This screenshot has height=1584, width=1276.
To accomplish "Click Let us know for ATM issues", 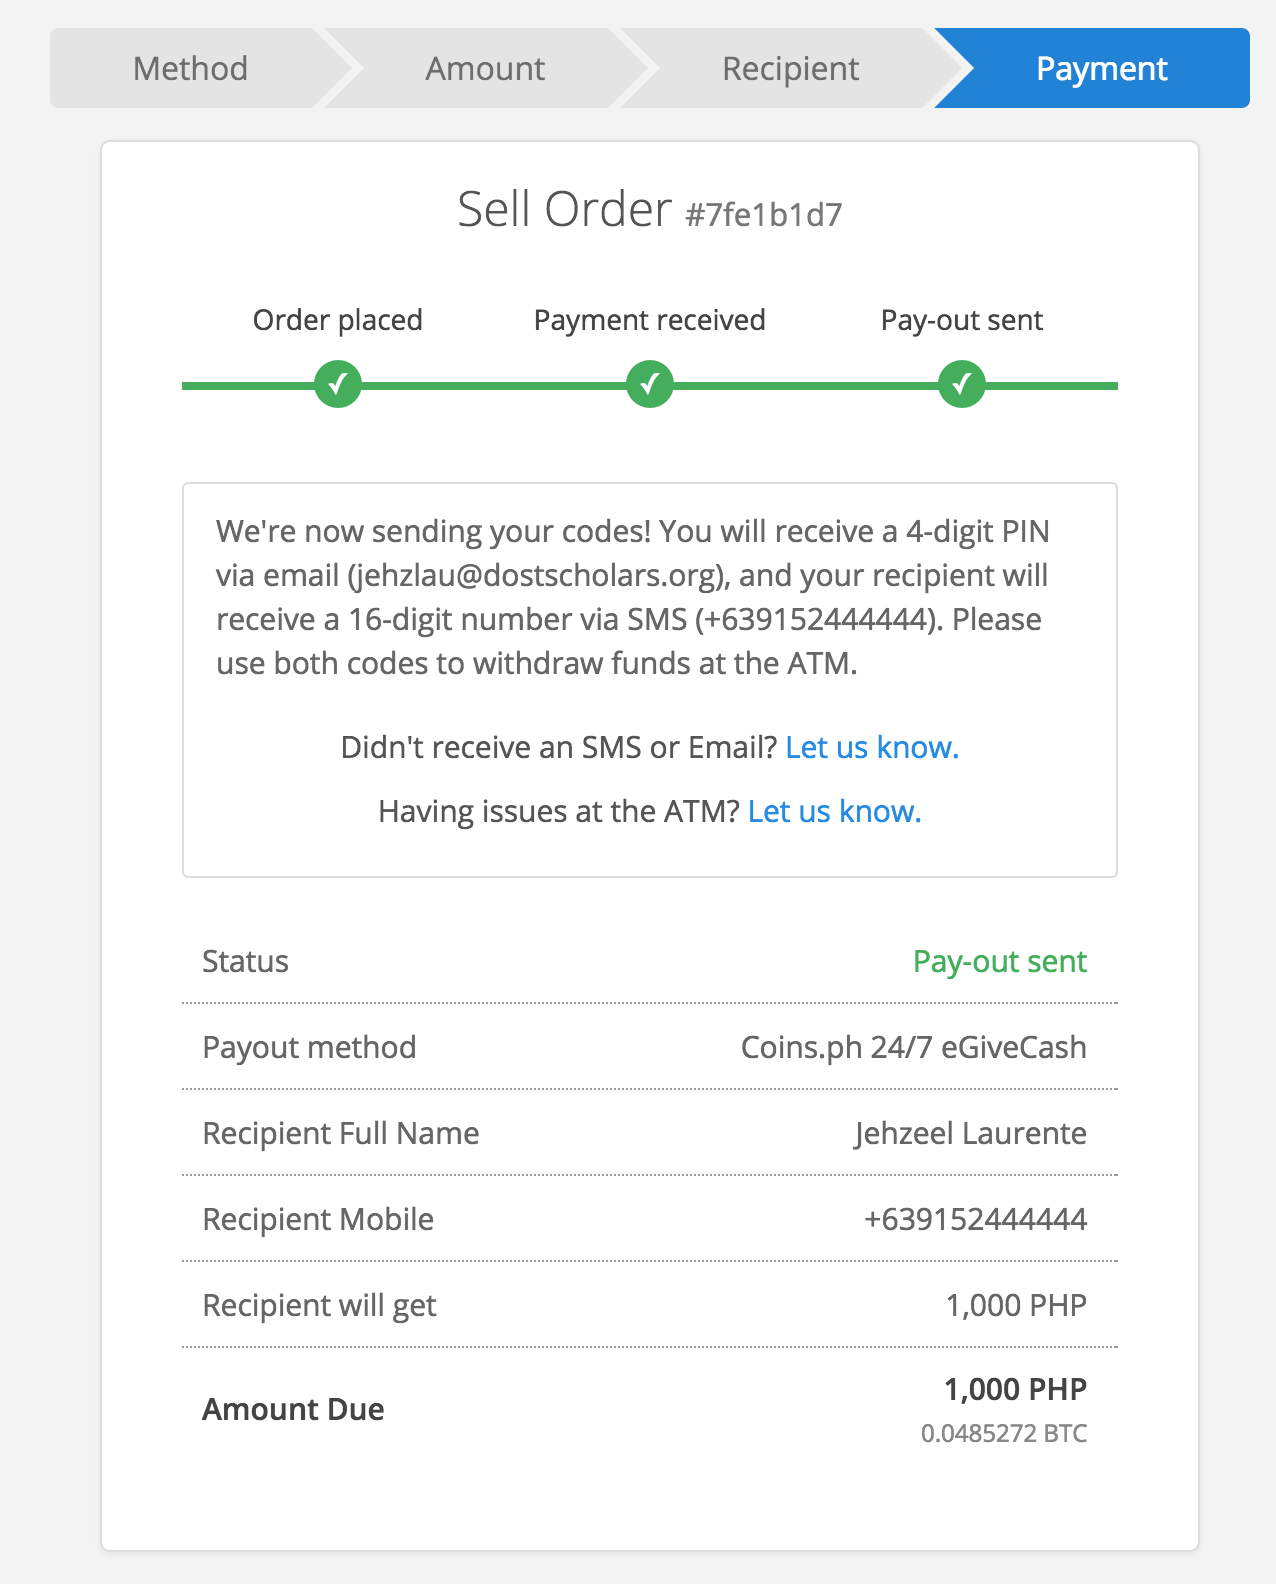I will (x=834, y=811).
